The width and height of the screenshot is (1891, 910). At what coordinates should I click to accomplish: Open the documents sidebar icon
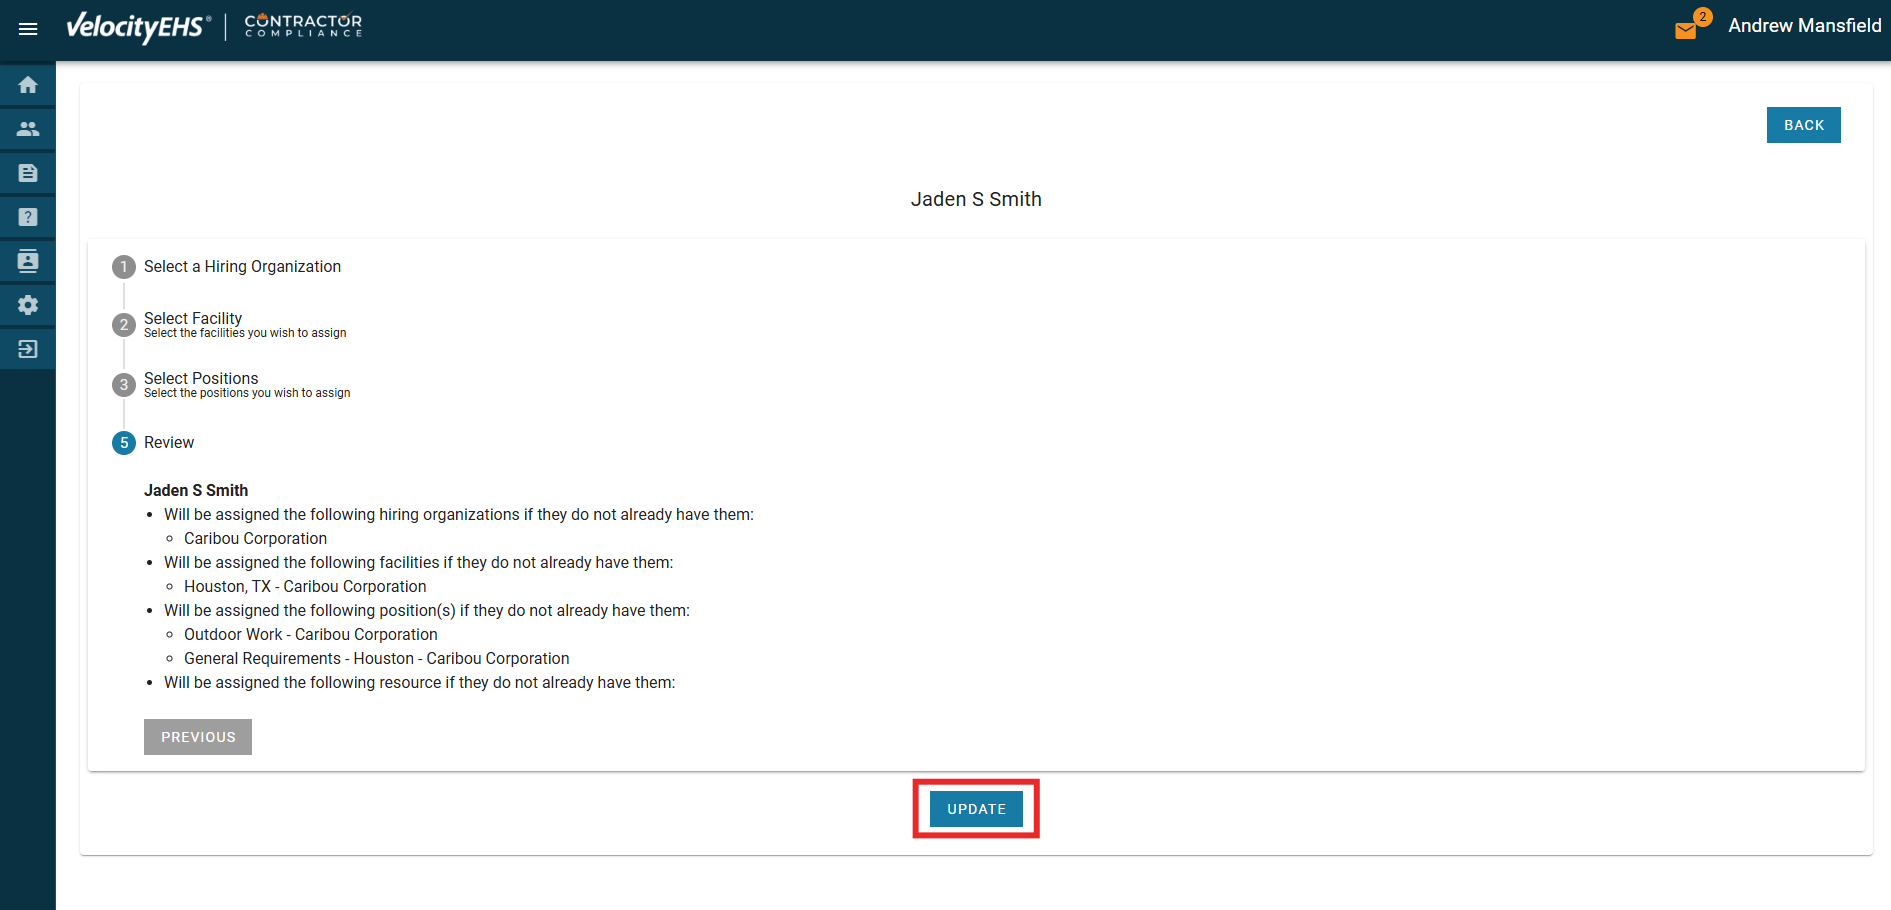(28, 173)
